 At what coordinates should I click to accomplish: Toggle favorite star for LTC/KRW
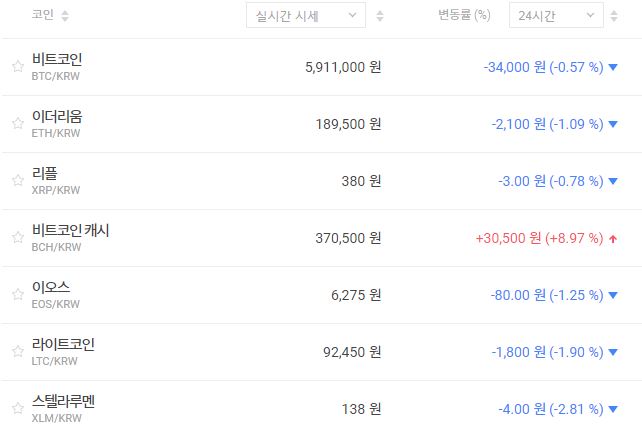(17, 352)
